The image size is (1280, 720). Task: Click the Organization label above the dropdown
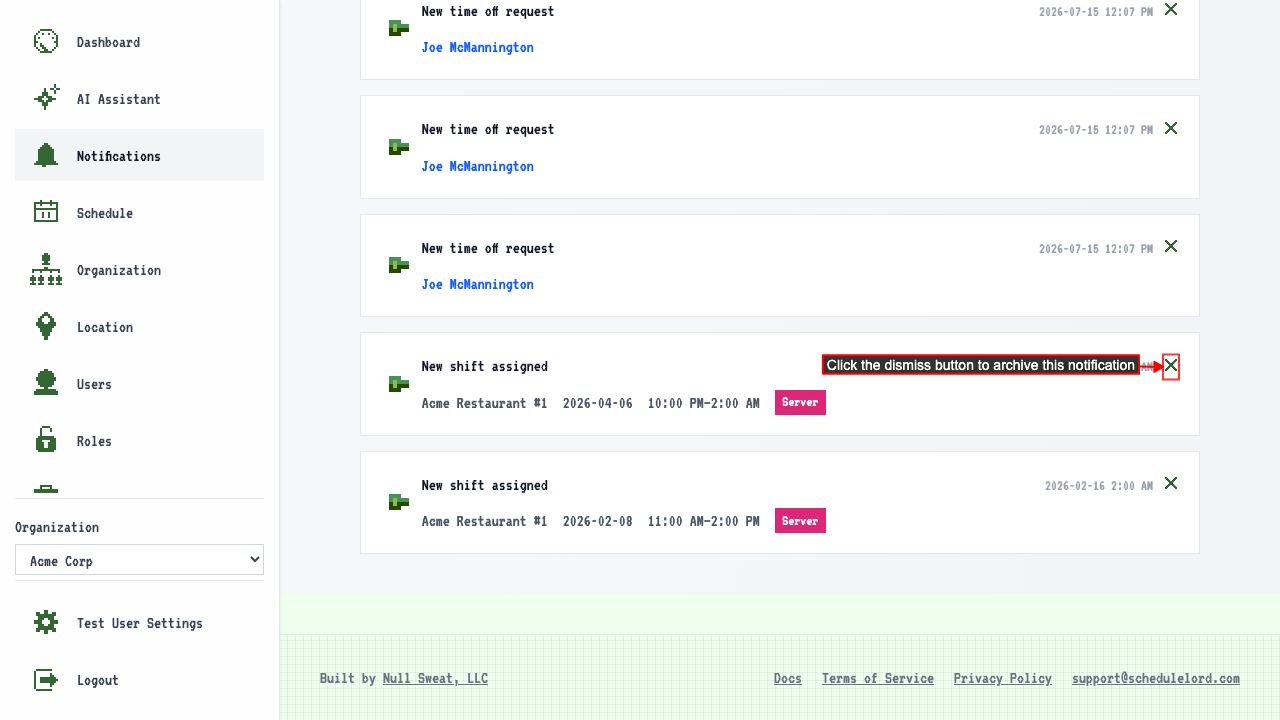pos(57,527)
